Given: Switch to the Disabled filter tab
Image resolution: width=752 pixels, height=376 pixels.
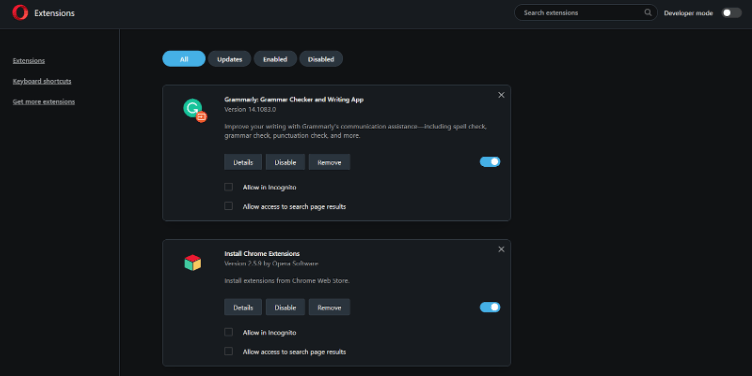Looking at the screenshot, I should tap(321, 59).
